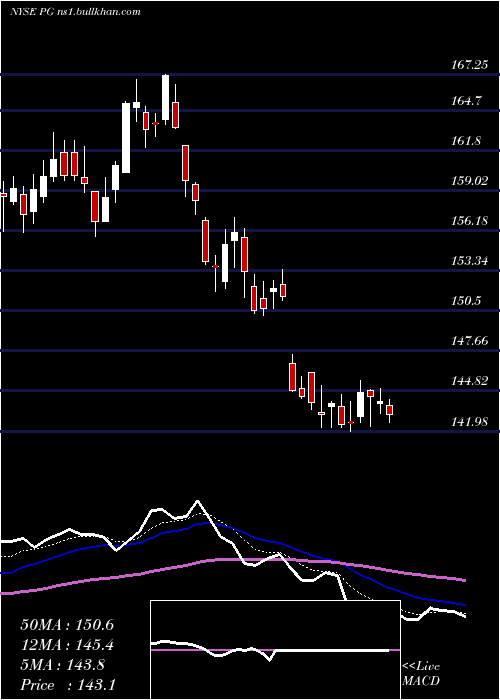This screenshot has width=500, height=700.
Task: Click the 141.98 price level label
Action: pos(469,421)
